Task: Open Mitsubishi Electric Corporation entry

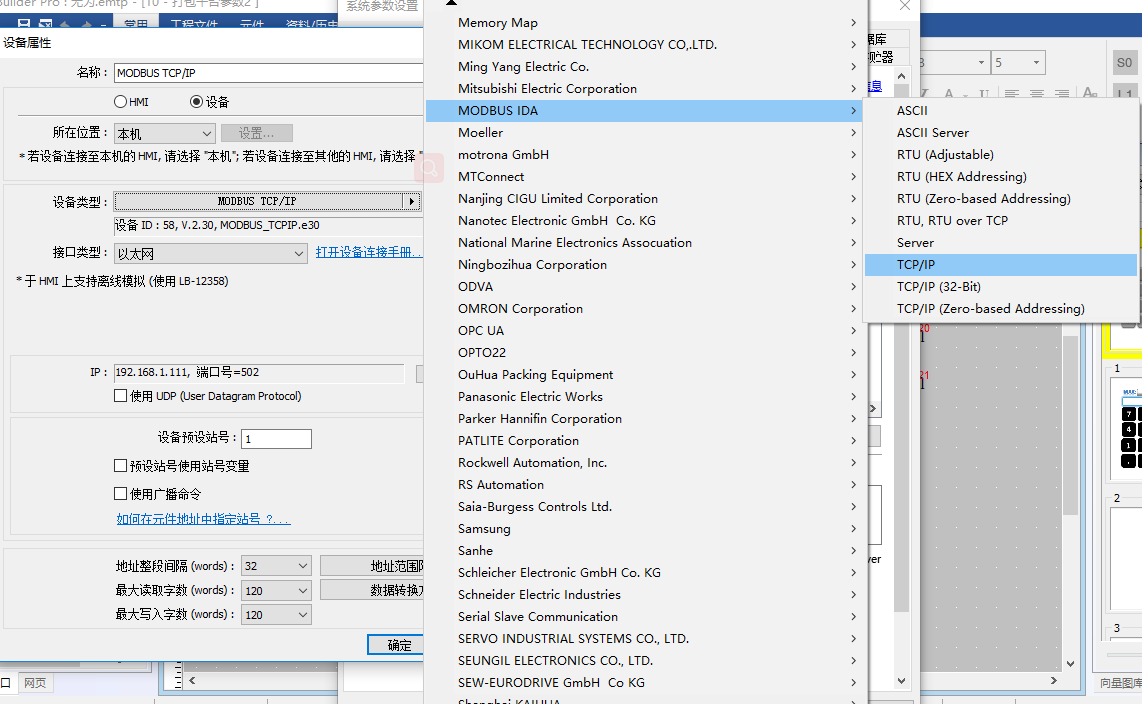Action: pos(645,89)
